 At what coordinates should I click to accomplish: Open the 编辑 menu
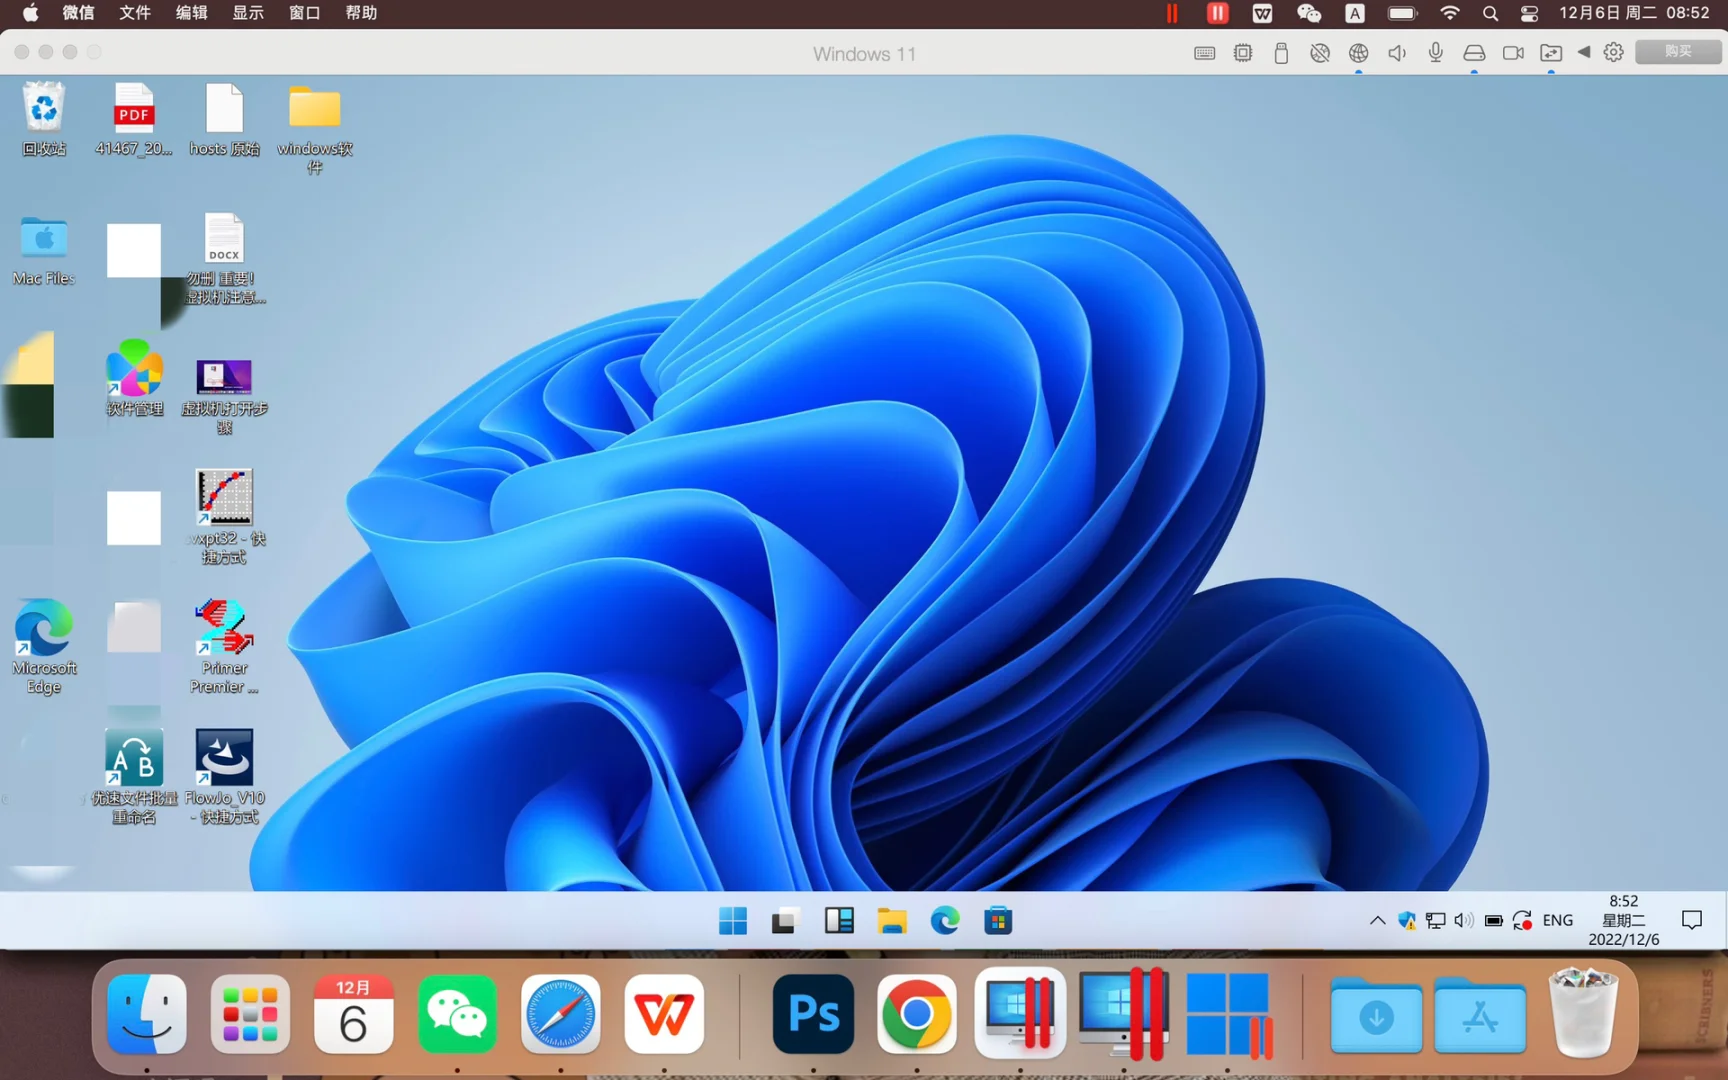[191, 13]
